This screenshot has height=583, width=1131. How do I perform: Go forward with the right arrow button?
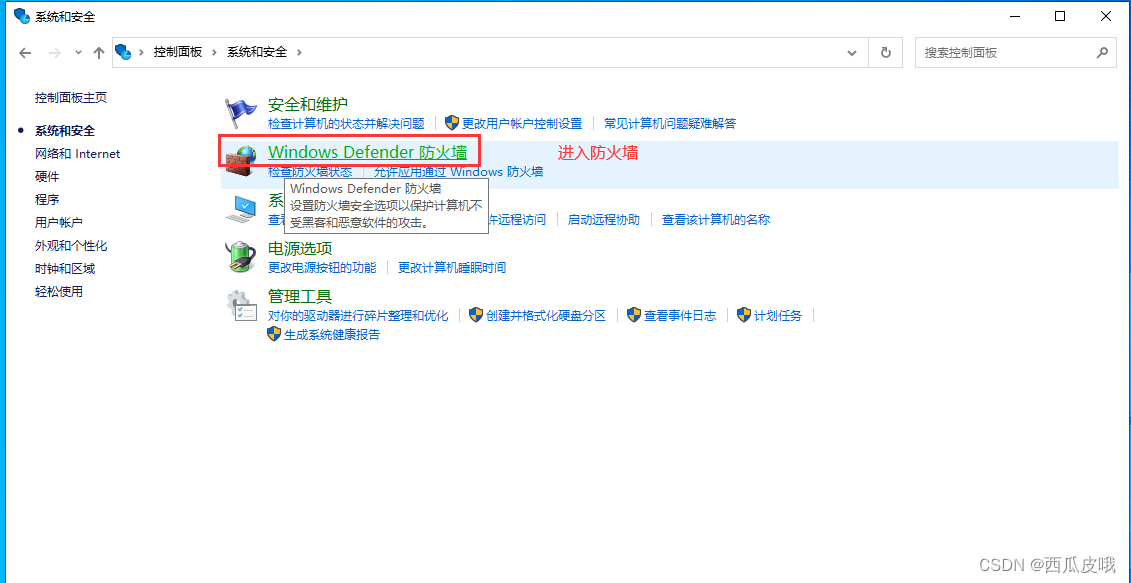click(x=54, y=53)
